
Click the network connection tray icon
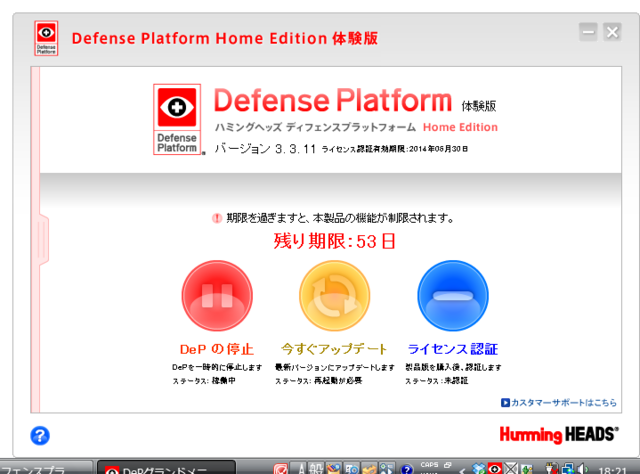click(568, 469)
